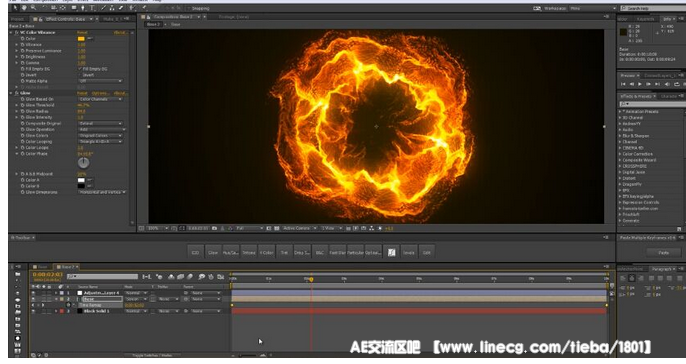This screenshot has height=364, width=686.
Task: Expand the Distort effects category
Action: pos(620,178)
